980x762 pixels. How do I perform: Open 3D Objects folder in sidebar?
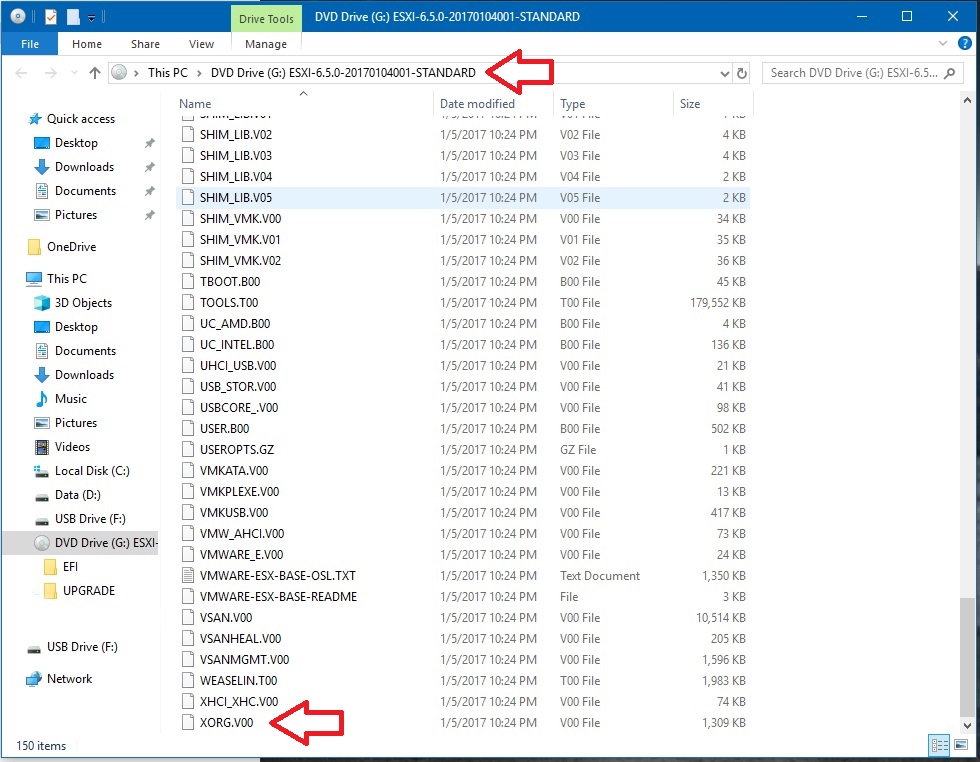[83, 303]
